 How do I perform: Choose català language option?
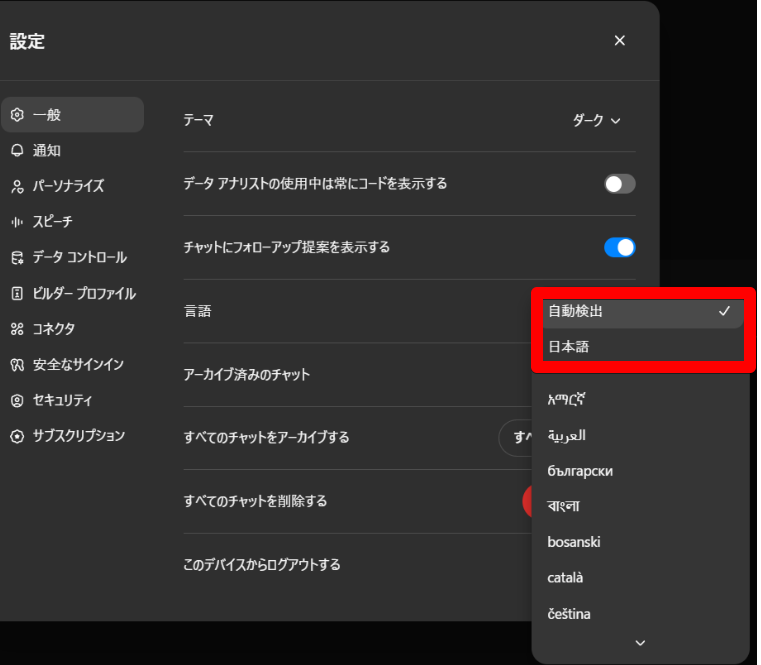point(641,578)
